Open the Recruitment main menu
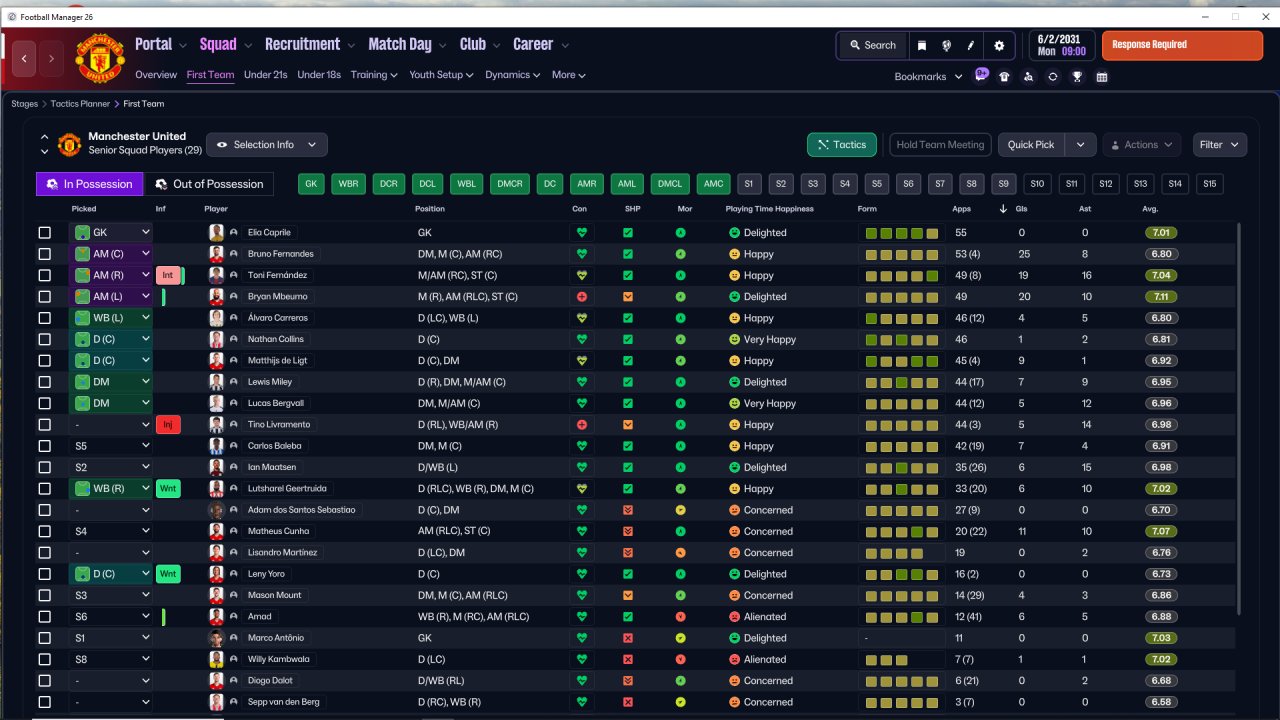This screenshot has height=720, width=1280. point(309,45)
